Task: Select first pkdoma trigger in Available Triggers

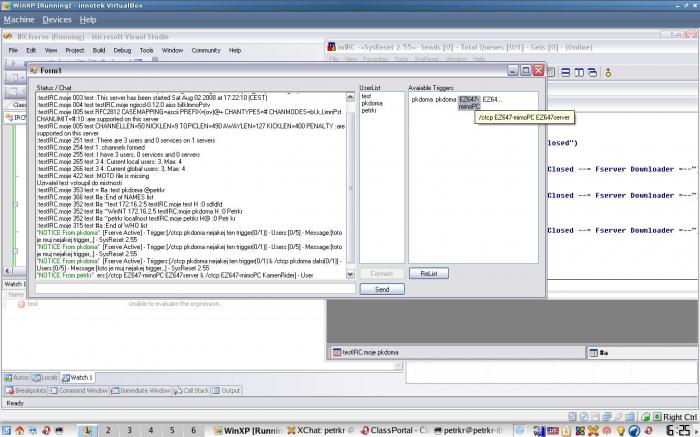Action: [422, 100]
